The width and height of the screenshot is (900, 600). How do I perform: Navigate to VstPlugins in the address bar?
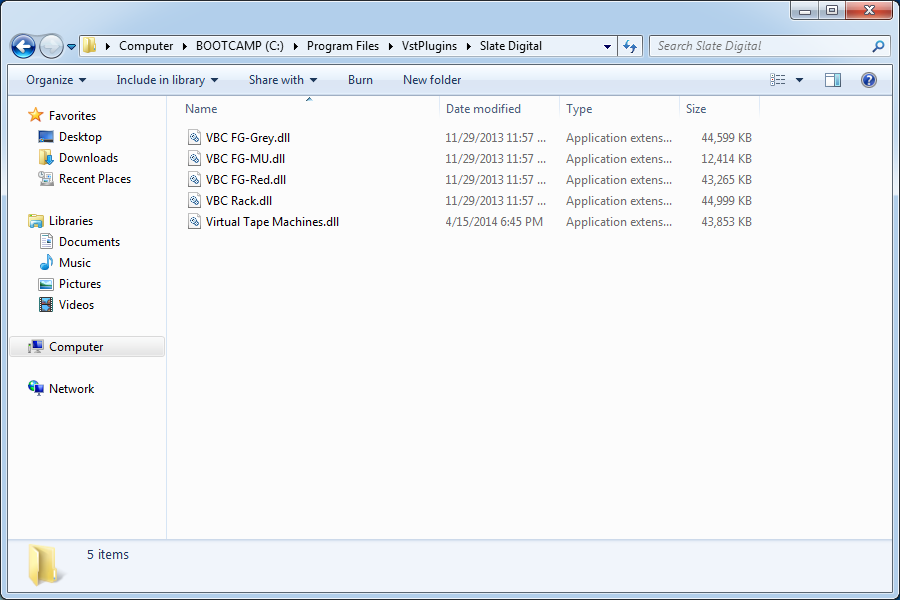coord(429,46)
